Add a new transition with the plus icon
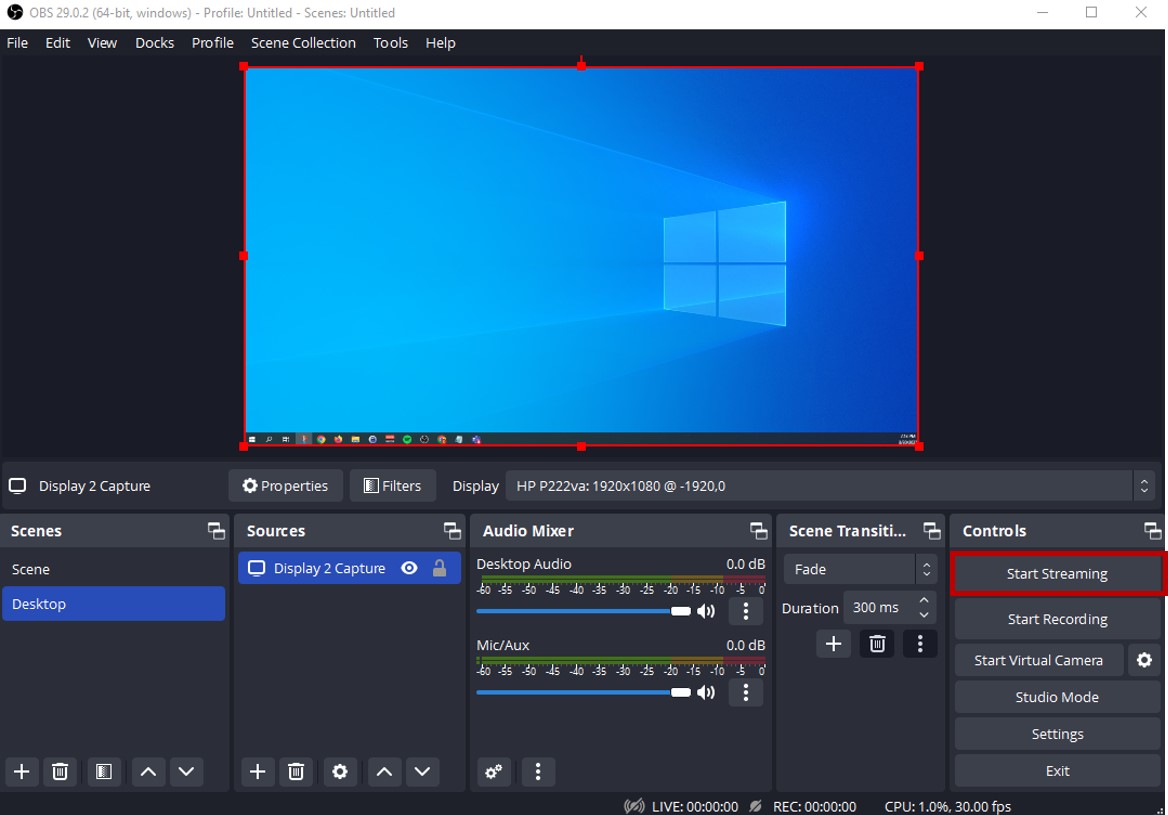The width and height of the screenshot is (1168, 815). 834,644
